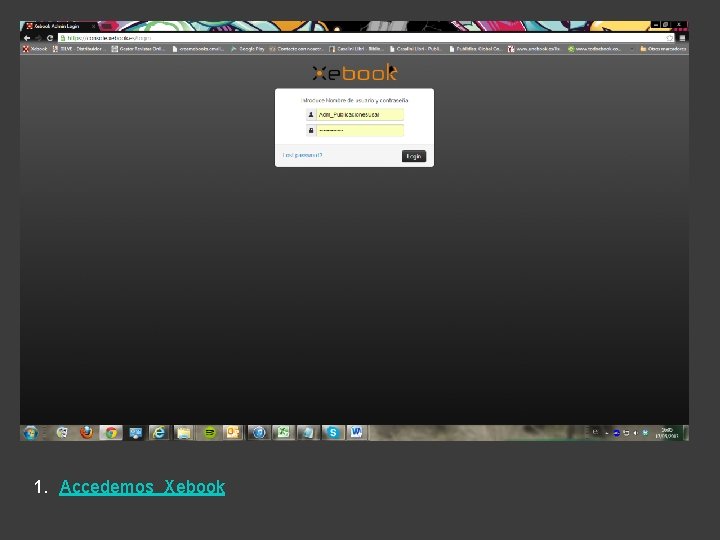720x540 pixels.
Task: Open Windows Explorer folder in taskbar
Action: [184, 433]
